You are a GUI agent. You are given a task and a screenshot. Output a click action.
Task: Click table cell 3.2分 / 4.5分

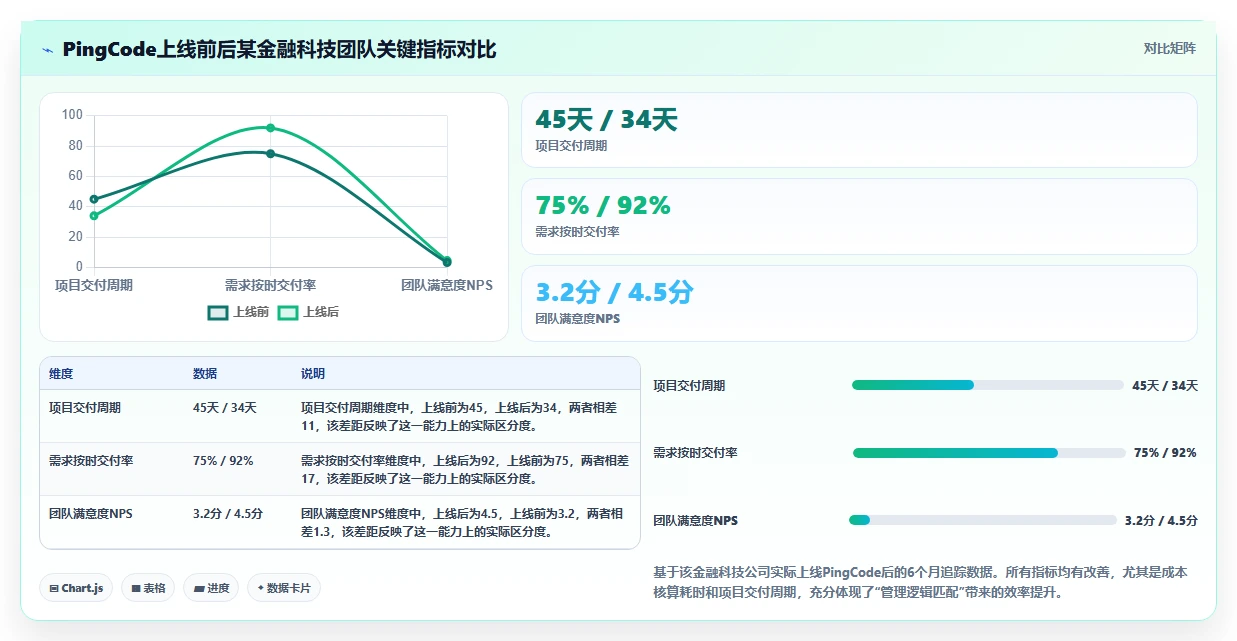[x=228, y=514]
